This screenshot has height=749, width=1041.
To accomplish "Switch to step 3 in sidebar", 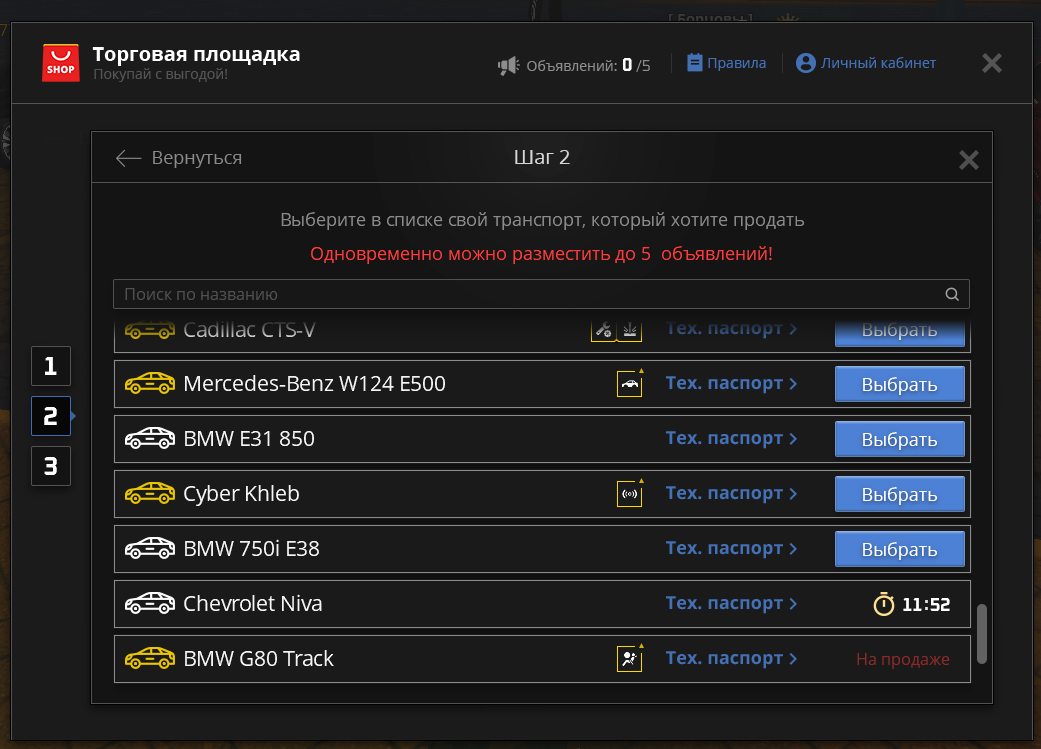I will pos(50,466).
